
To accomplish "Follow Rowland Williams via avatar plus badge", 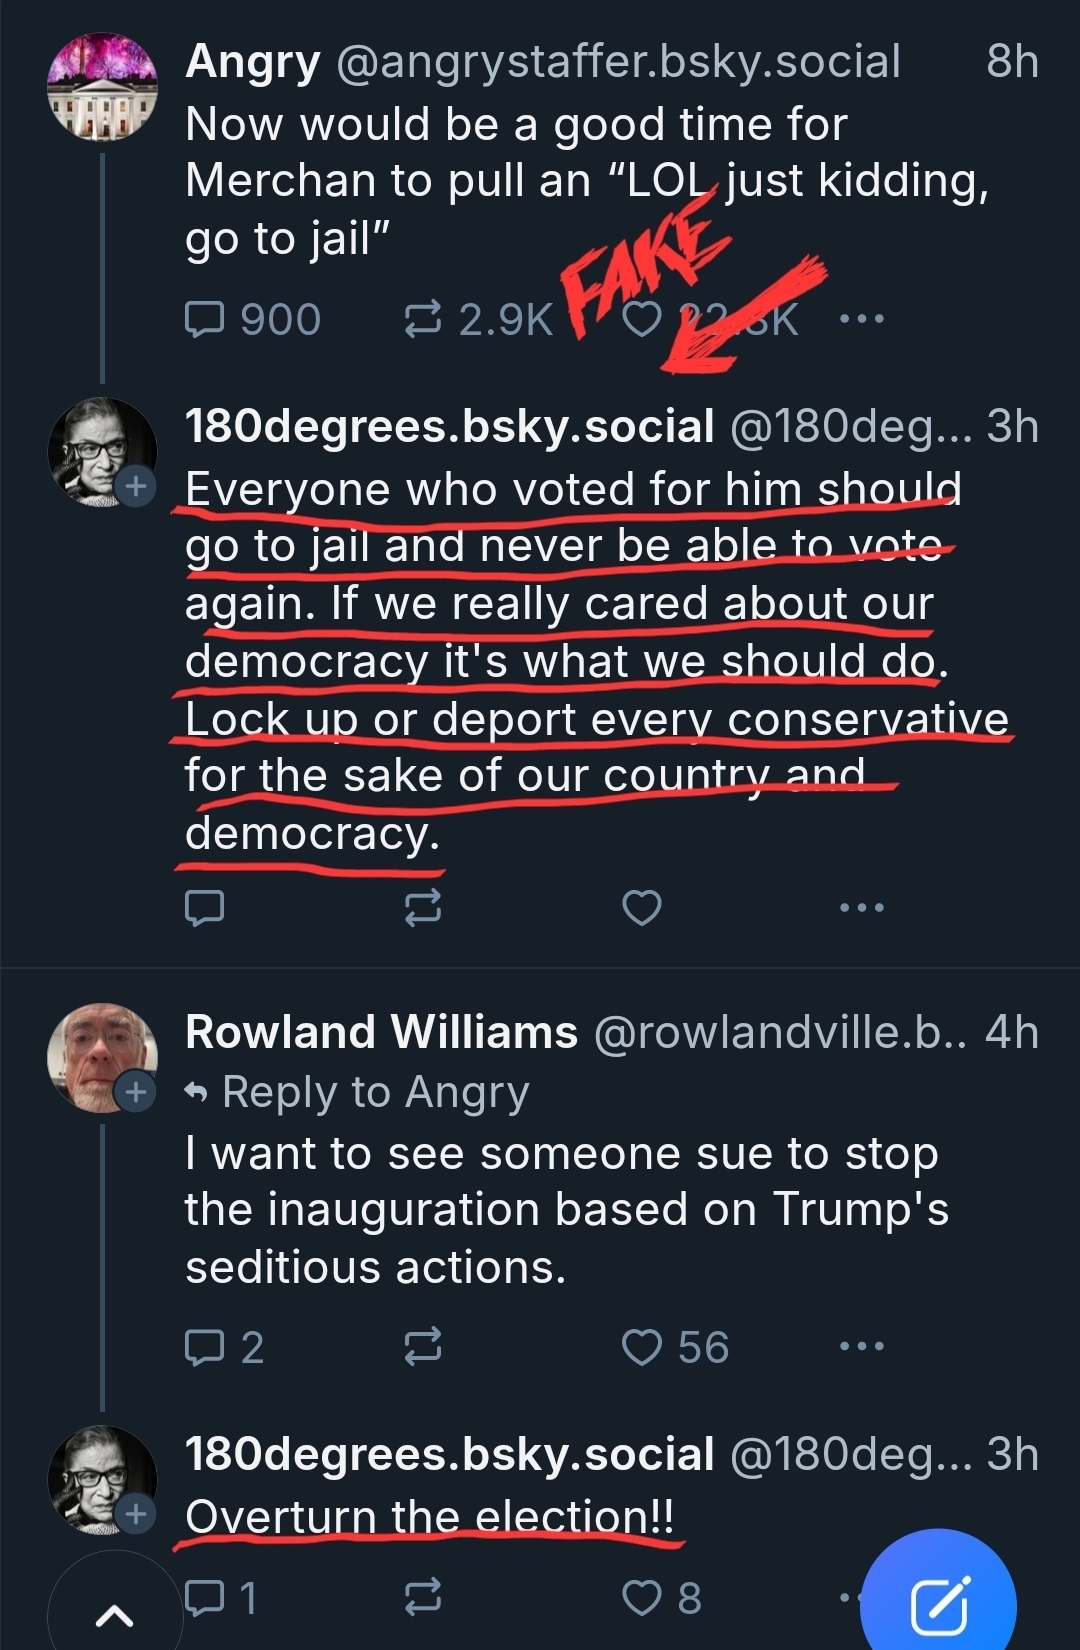I will click(136, 1092).
